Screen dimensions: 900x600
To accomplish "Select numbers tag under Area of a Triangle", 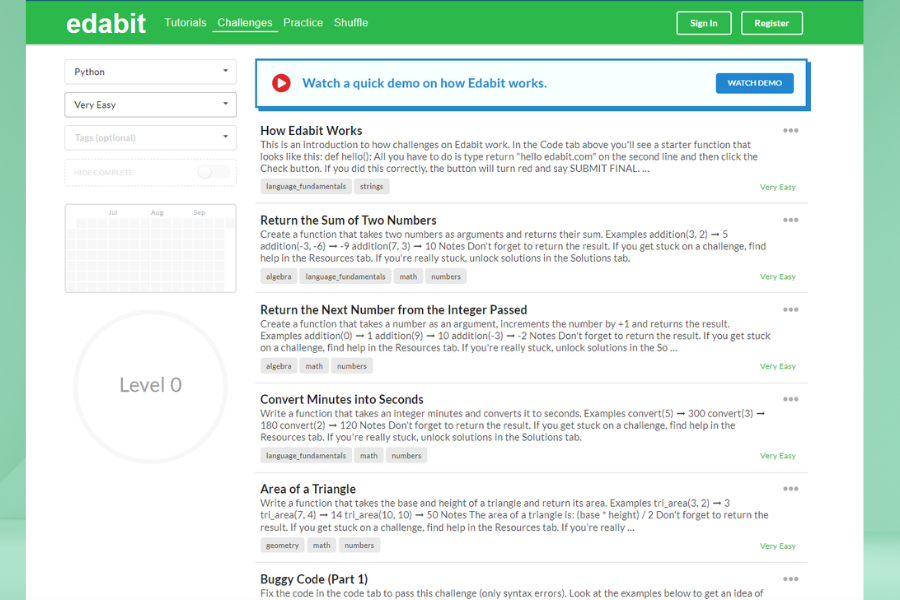I will [x=359, y=545].
